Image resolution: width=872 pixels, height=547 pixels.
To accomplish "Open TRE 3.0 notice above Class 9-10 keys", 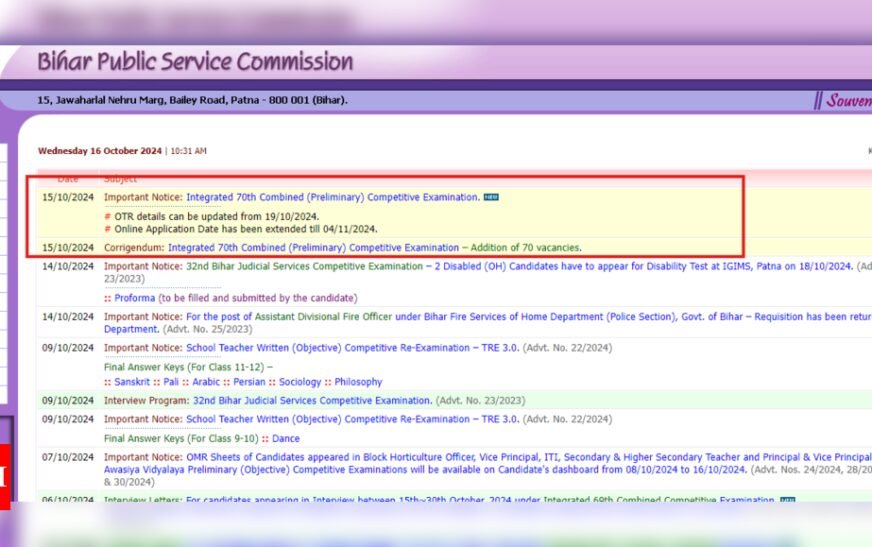I will (x=352, y=420).
